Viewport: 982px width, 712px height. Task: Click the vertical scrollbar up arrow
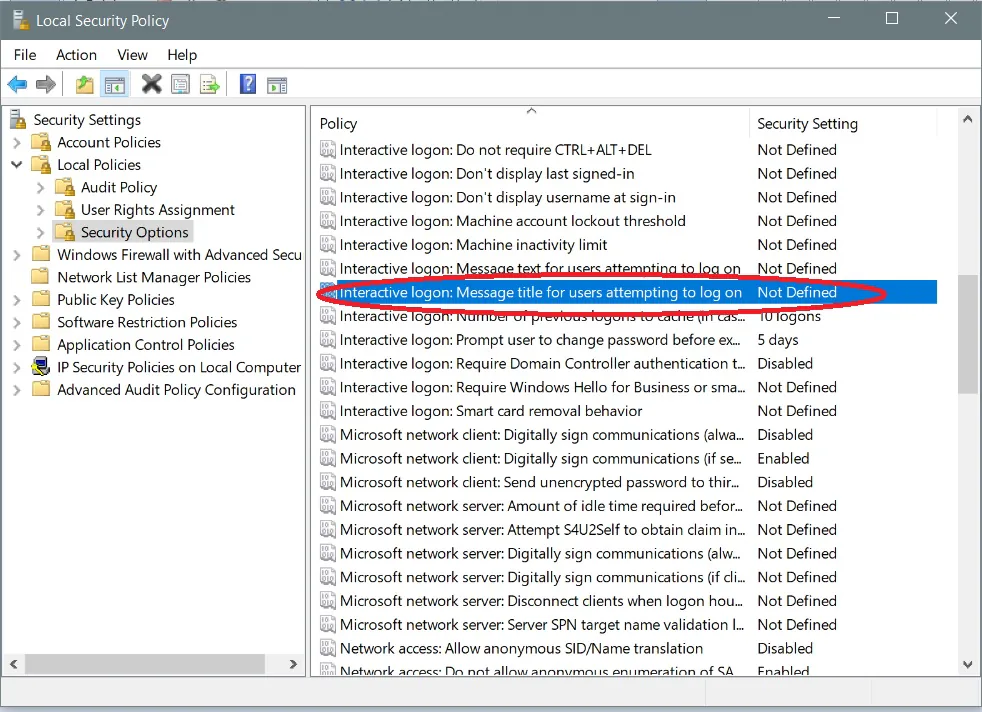point(967,118)
